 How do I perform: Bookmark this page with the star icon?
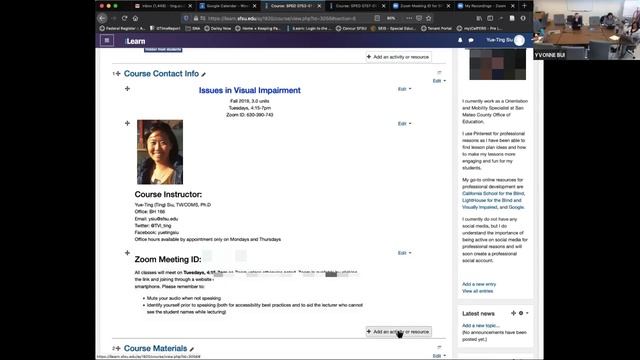coord(429,18)
